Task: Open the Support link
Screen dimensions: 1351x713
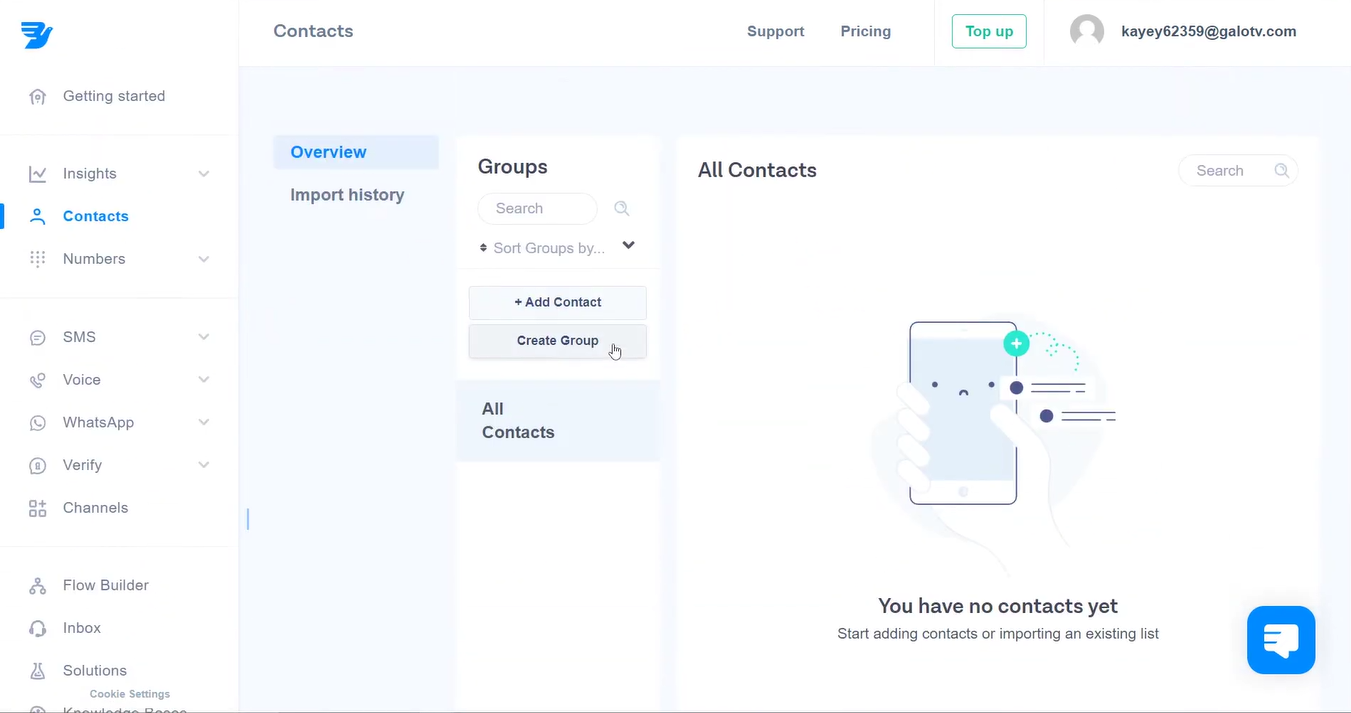Action: click(776, 31)
